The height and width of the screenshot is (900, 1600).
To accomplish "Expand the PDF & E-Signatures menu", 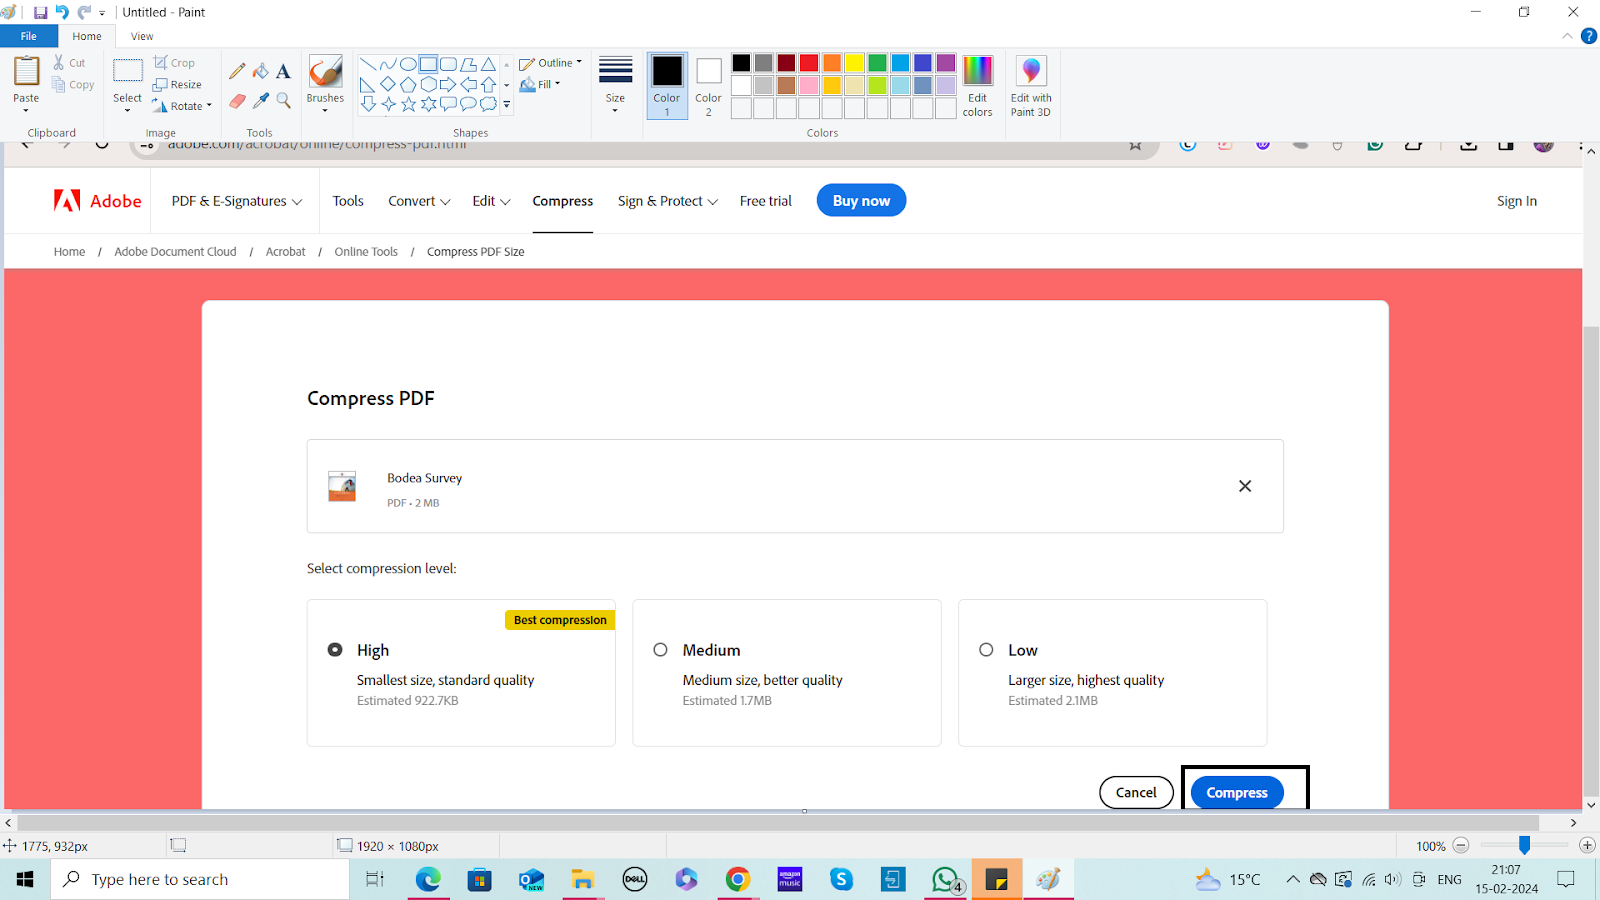I will coord(236,201).
